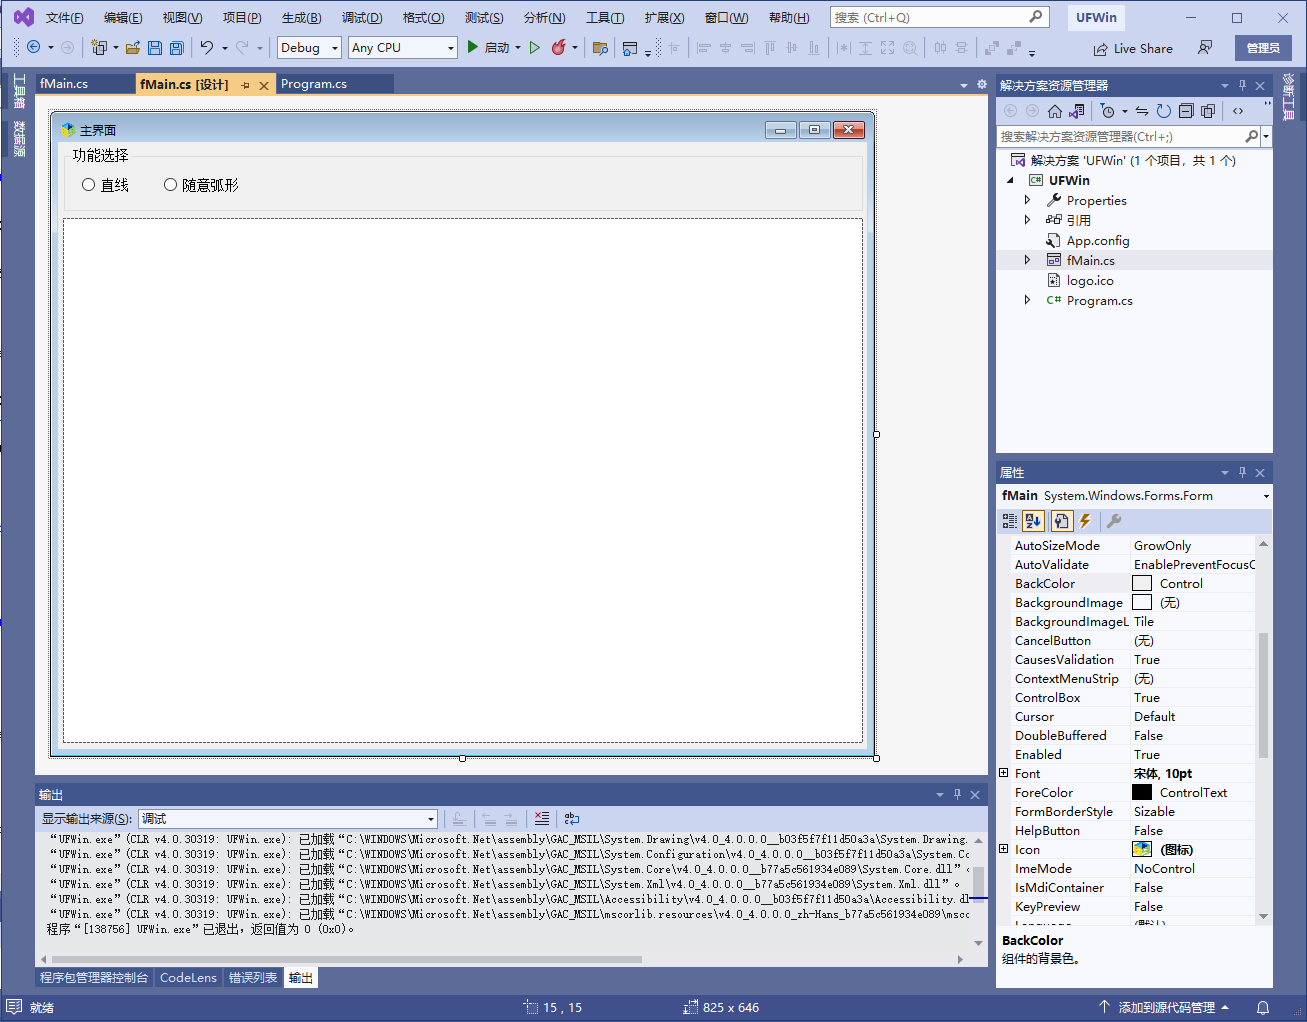Toggle word wrap in Output panel
This screenshot has width=1307, height=1022.
point(572,818)
